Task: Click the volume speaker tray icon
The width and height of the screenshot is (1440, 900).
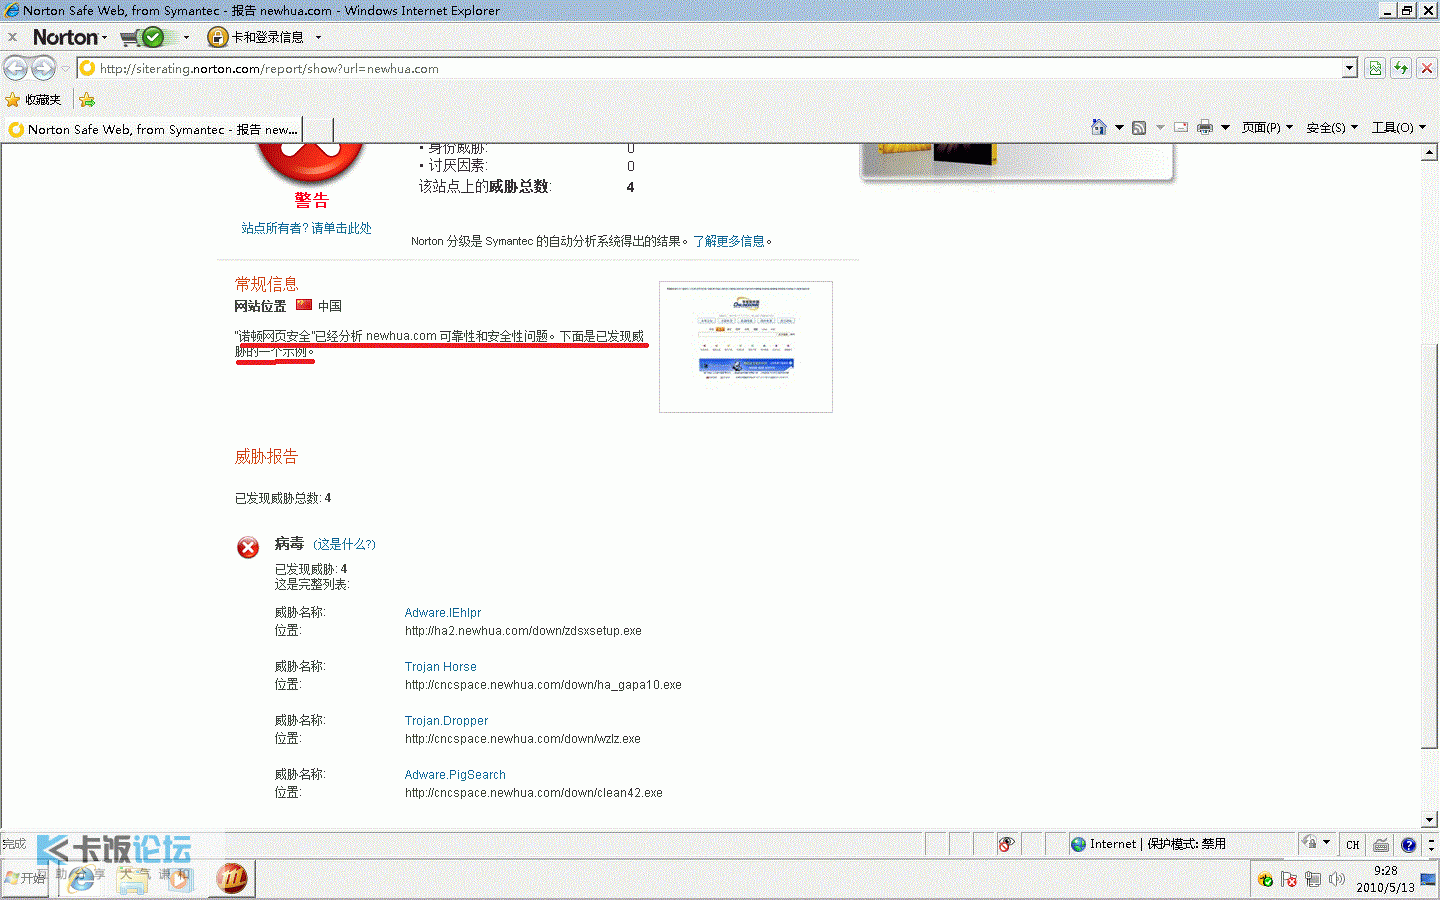Action: 1337,880
